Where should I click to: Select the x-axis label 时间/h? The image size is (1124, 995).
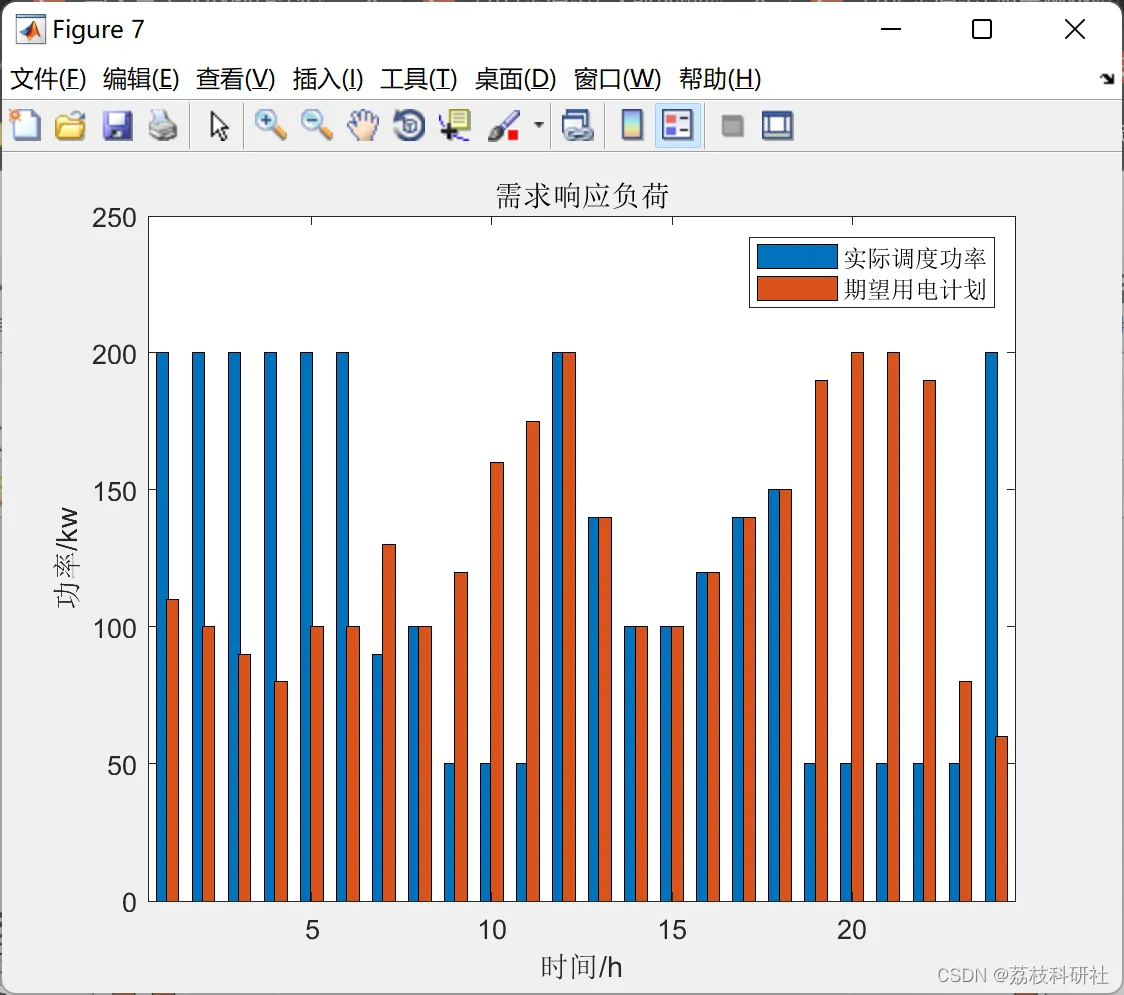click(x=581, y=967)
